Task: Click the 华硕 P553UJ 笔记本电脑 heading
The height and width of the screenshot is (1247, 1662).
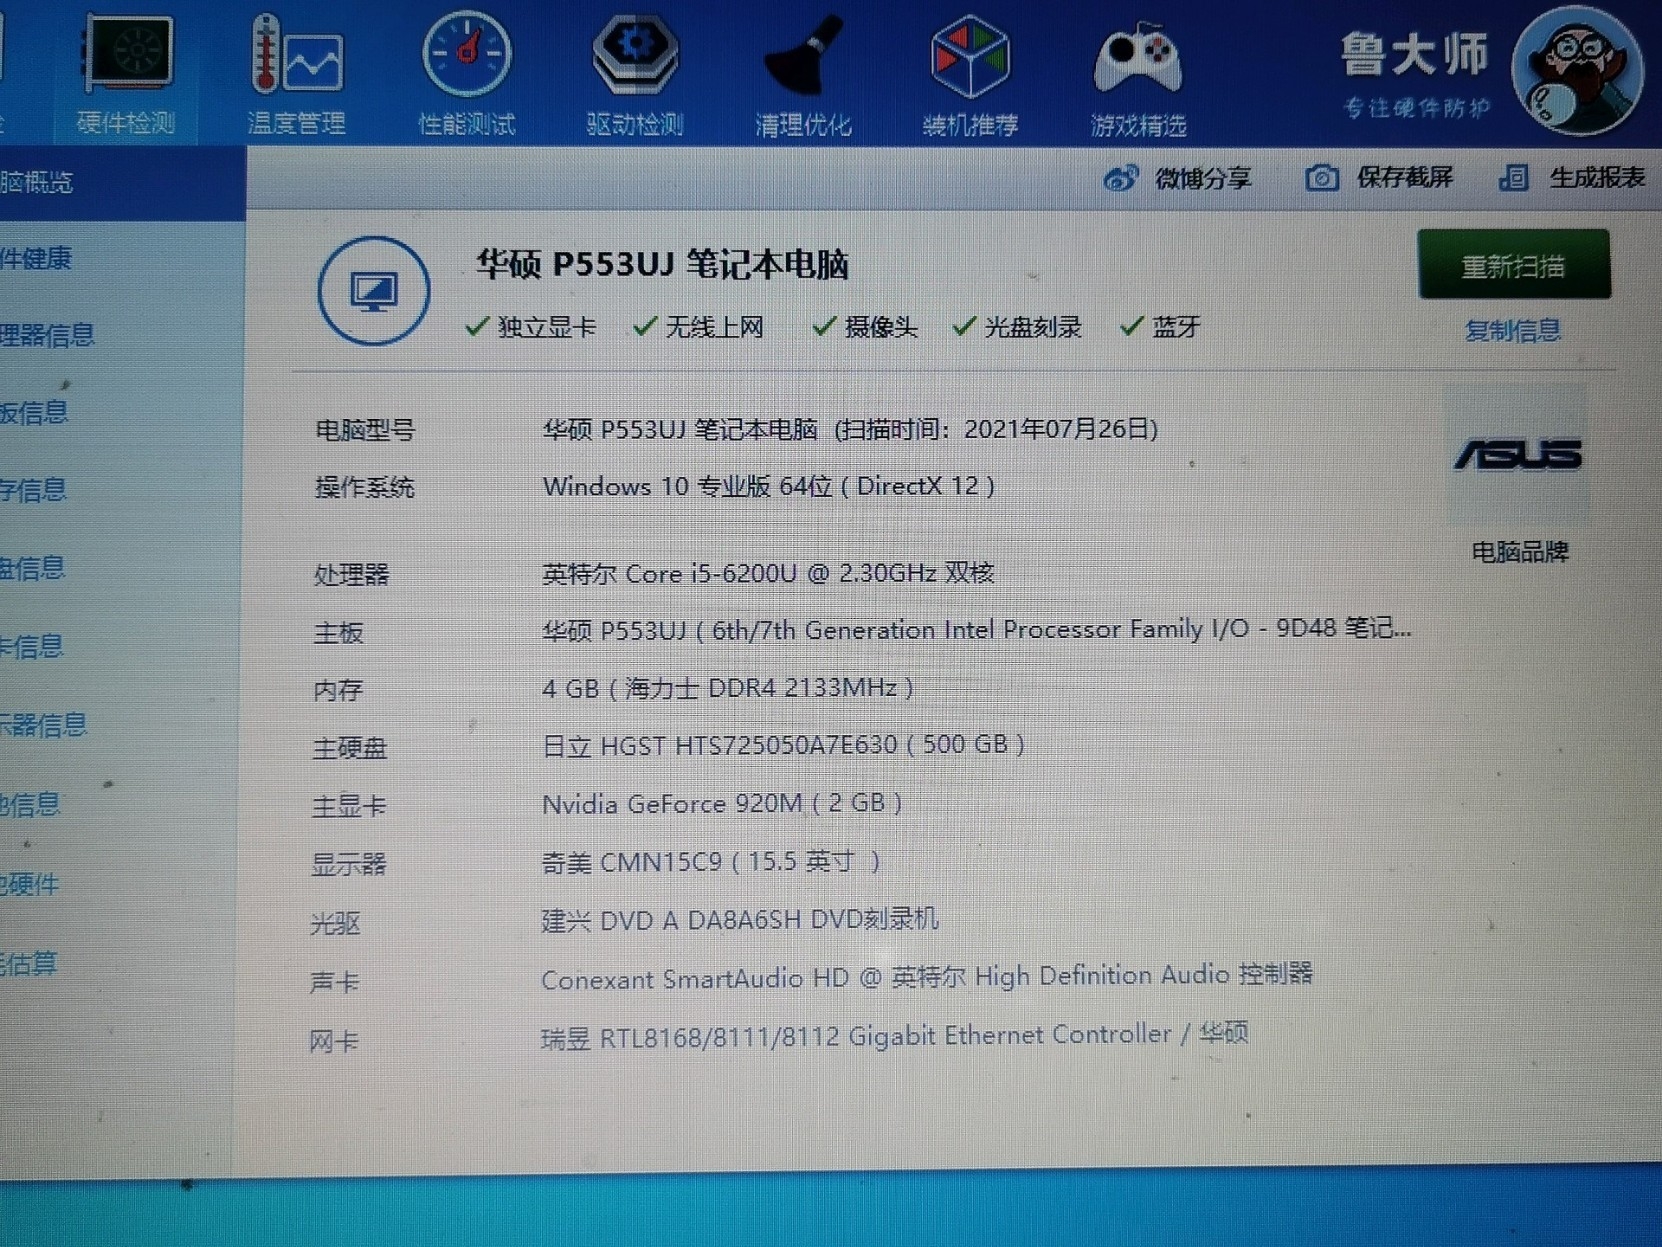Action: 662,265
